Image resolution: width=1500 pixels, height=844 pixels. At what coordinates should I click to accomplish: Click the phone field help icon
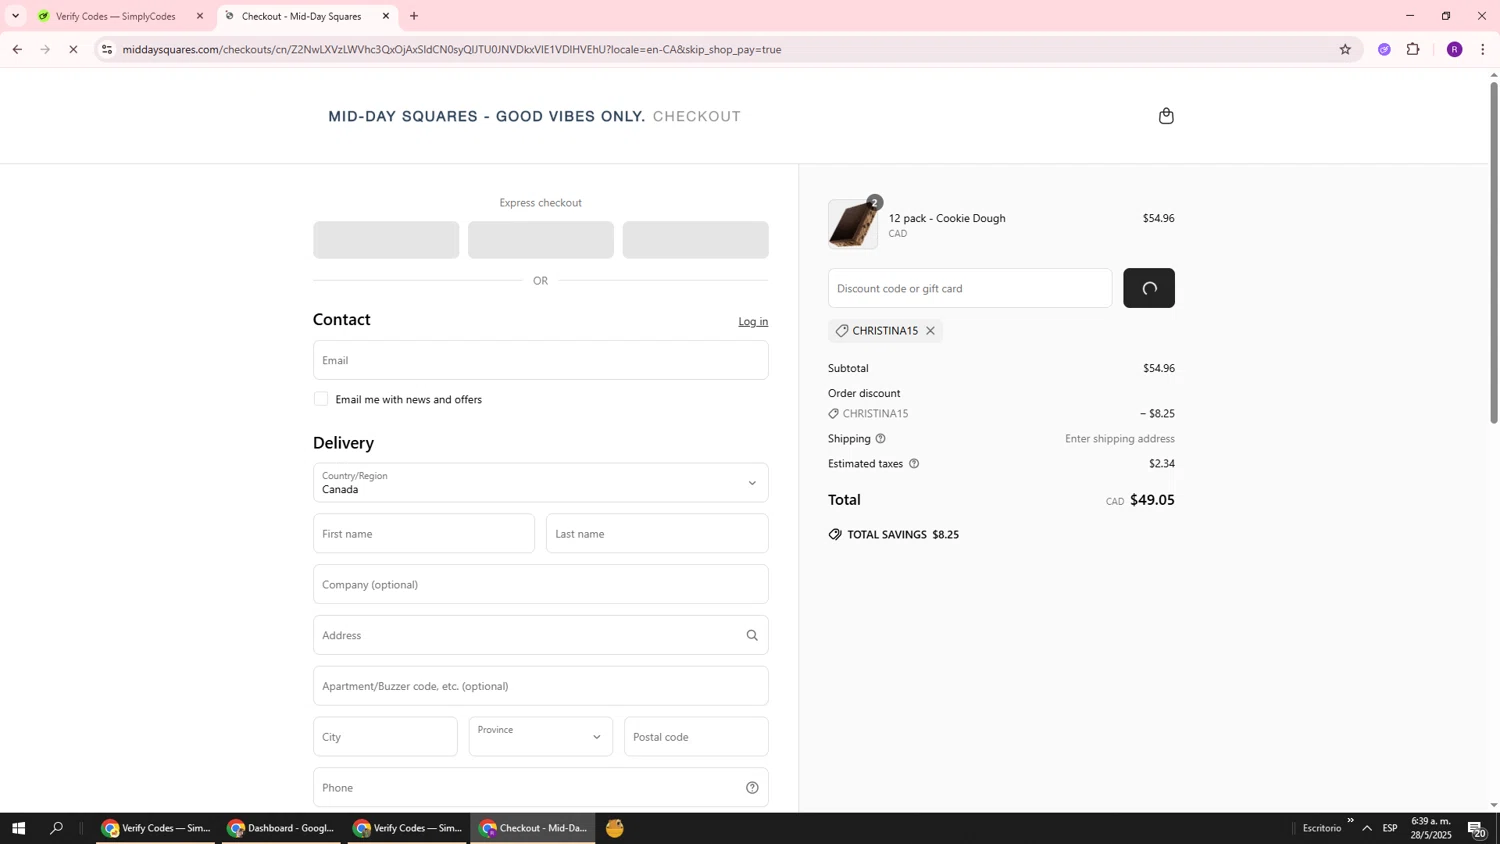click(x=752, y=788)
